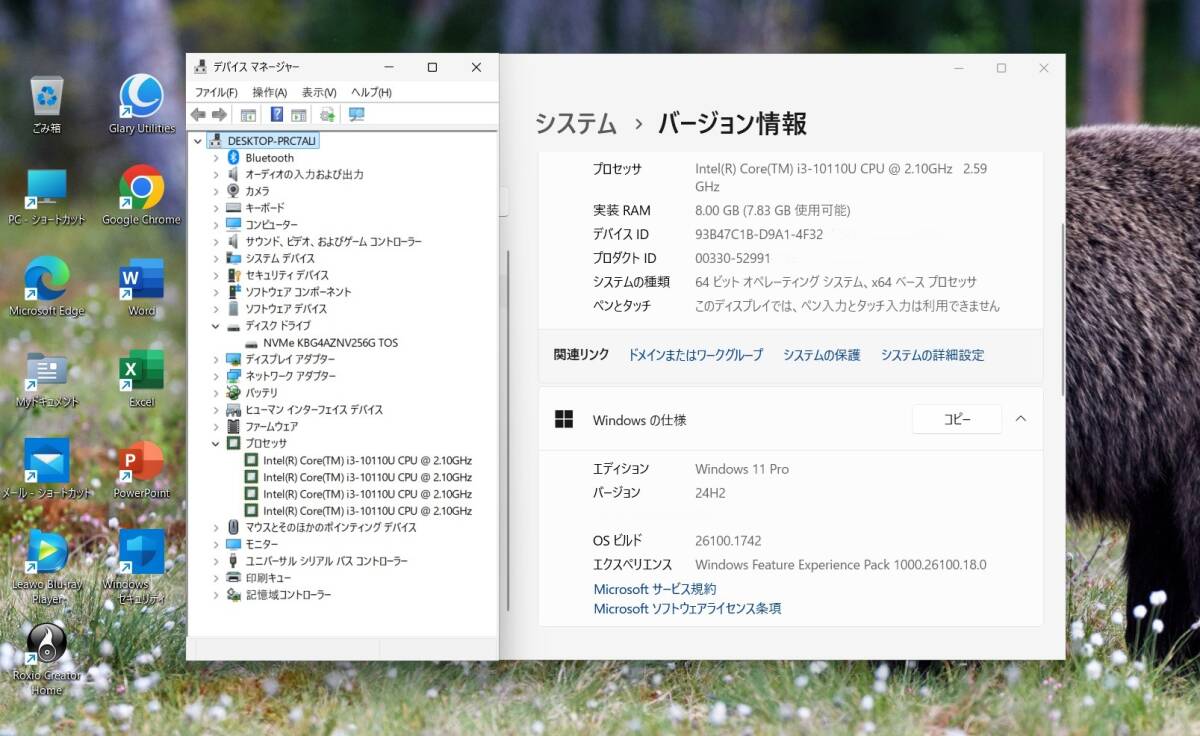Click the scan for hardware changes icon

pyautogui.click(x=357, y=115)
